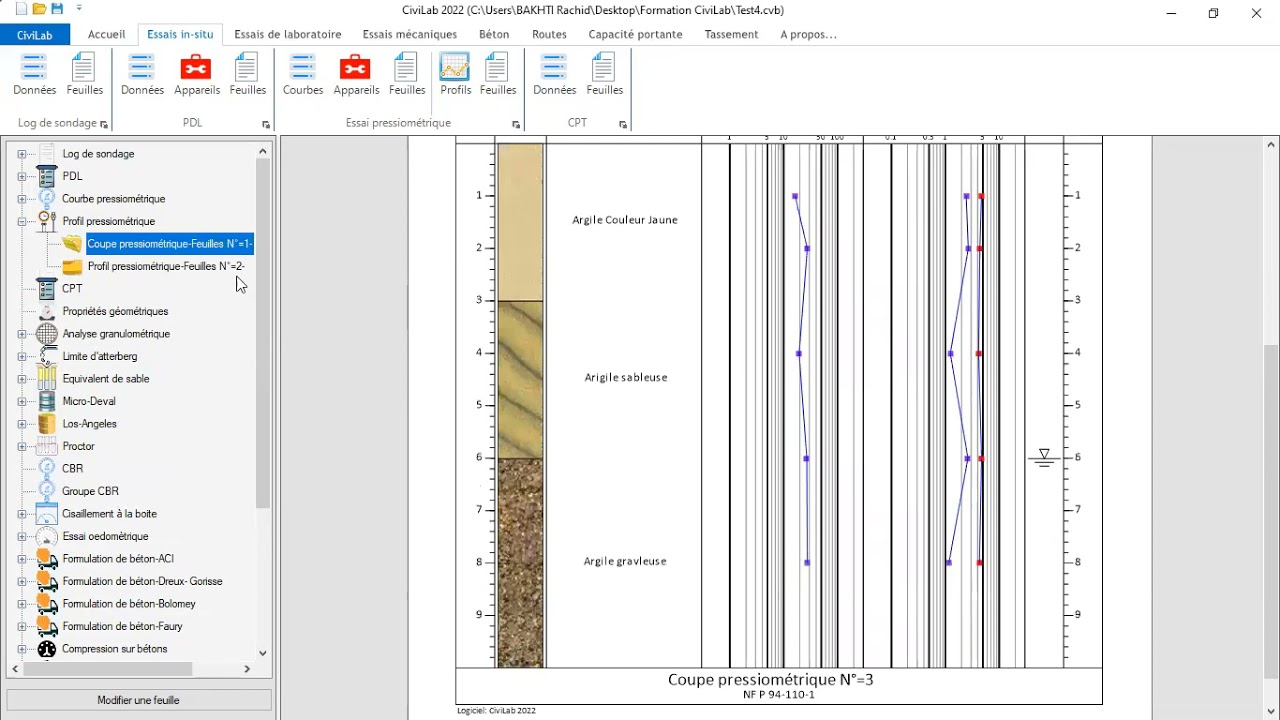
Task: Collapse the Profil pressiométrique tree node
Action: tap(22, 221)
